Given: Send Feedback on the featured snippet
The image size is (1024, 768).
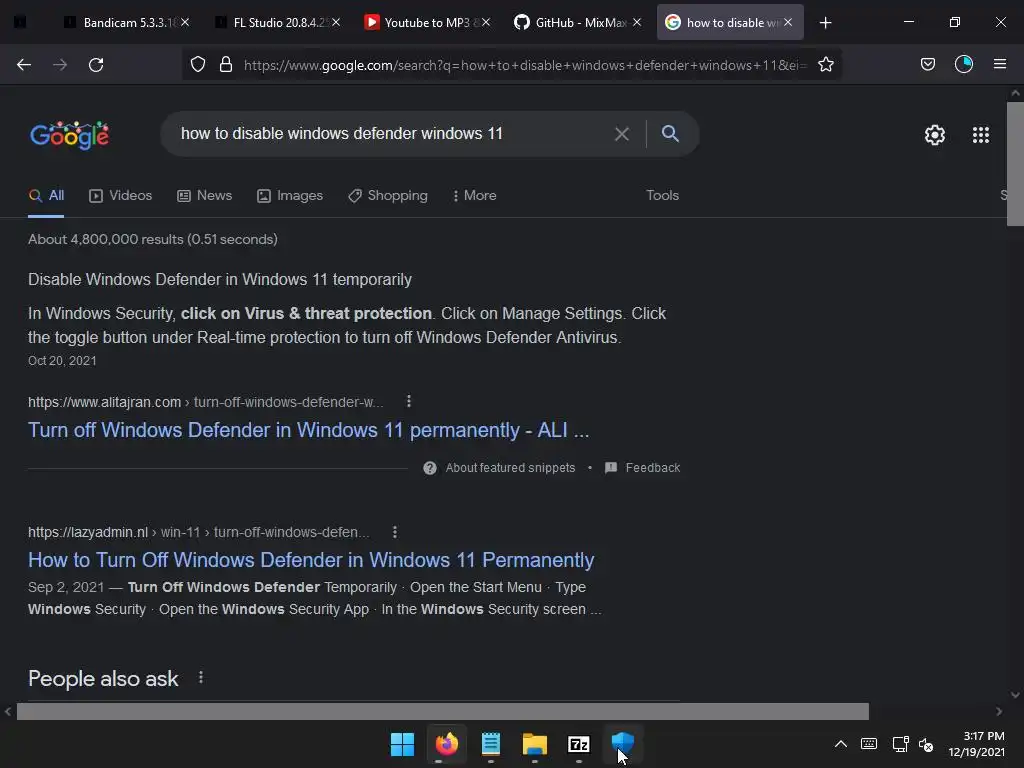Looking at the screenshot, I should [x=643, y=468].
